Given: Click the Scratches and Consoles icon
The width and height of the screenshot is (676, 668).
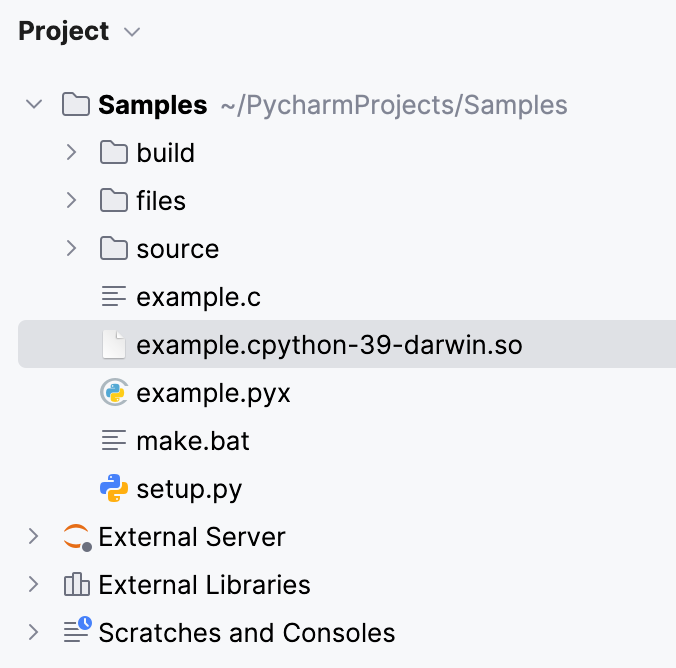Looking at the screenshot, I should click(x=76, y=632).
